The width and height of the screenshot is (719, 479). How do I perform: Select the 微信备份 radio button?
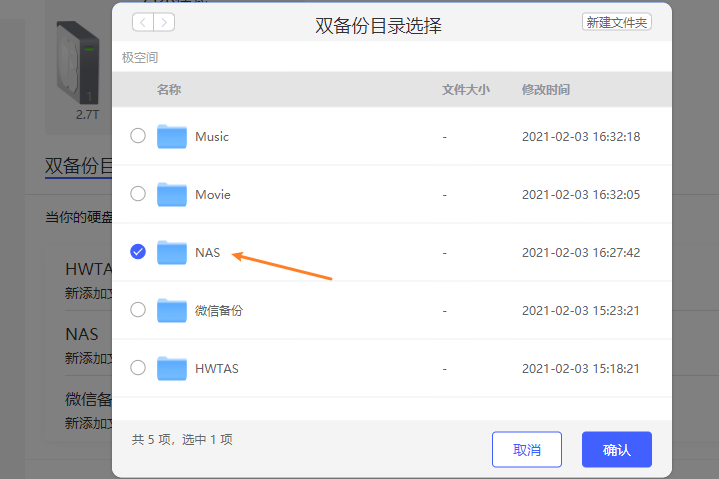pyautogui.click(x=138, y=310)
